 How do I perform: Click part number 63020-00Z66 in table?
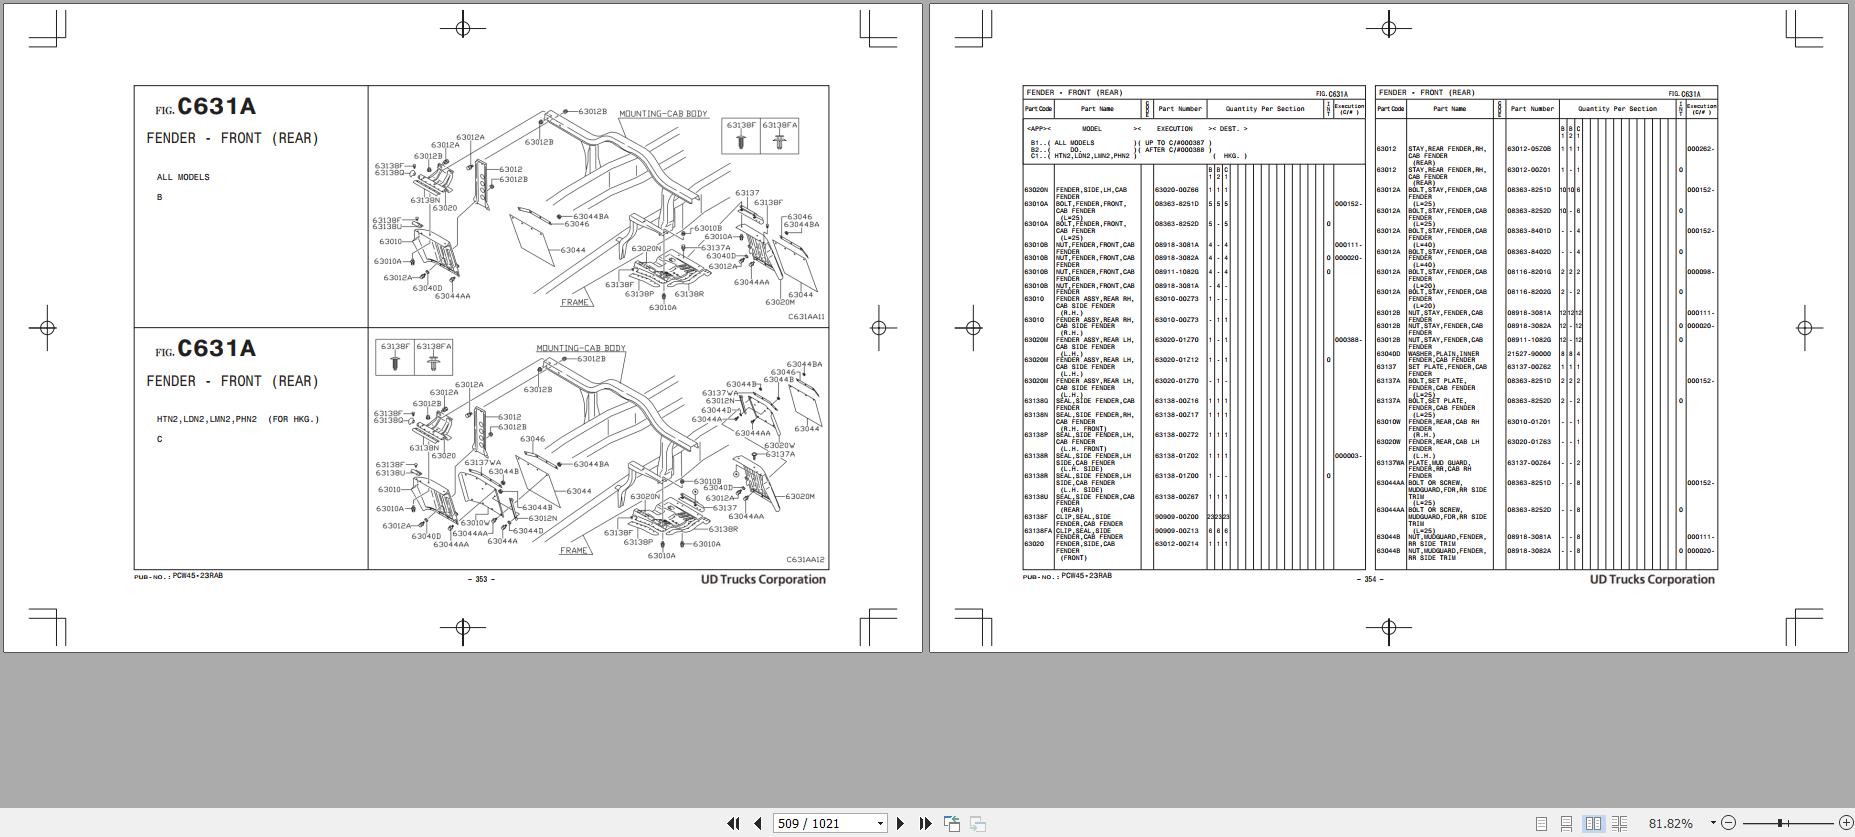[1176, 190]
